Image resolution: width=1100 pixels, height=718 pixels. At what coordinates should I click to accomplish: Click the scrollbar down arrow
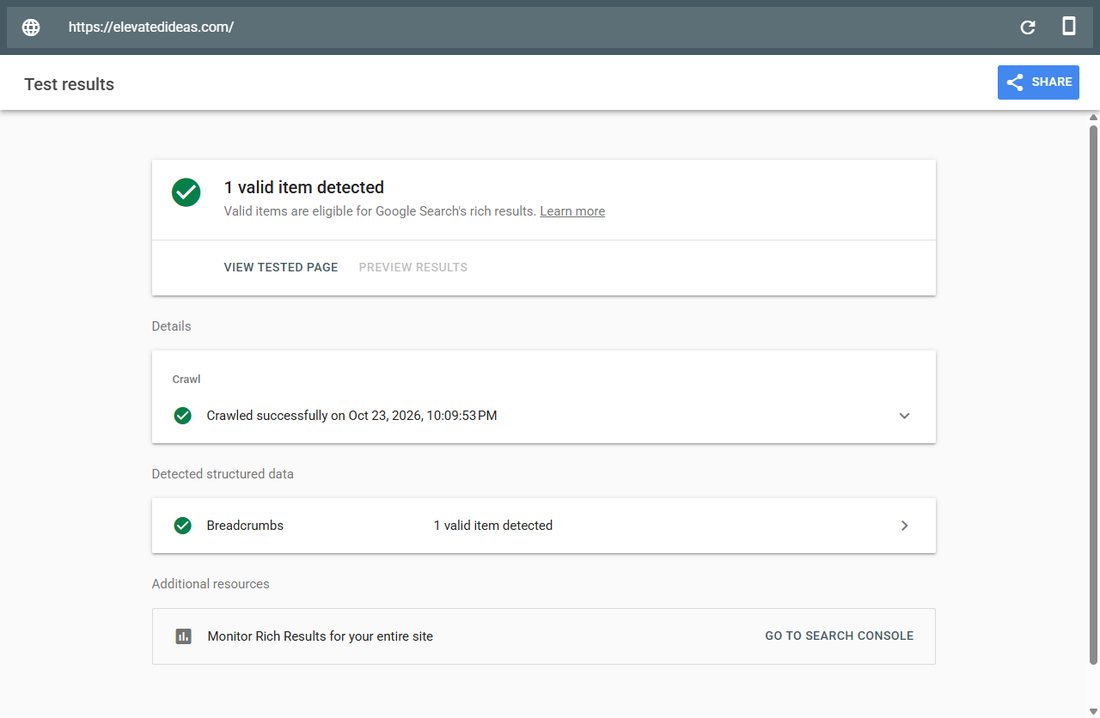[1093, 712]
